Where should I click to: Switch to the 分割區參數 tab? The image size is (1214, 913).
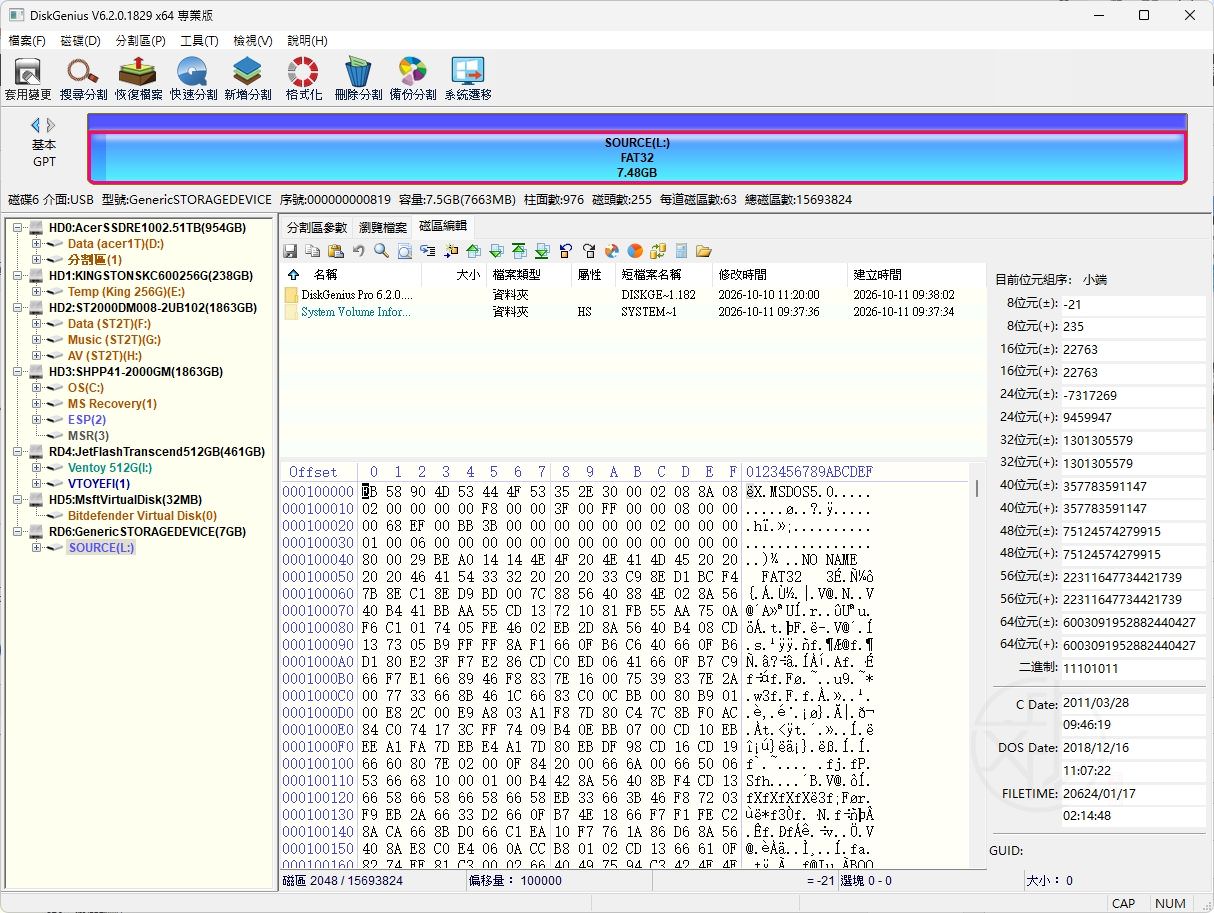point(317,227)
